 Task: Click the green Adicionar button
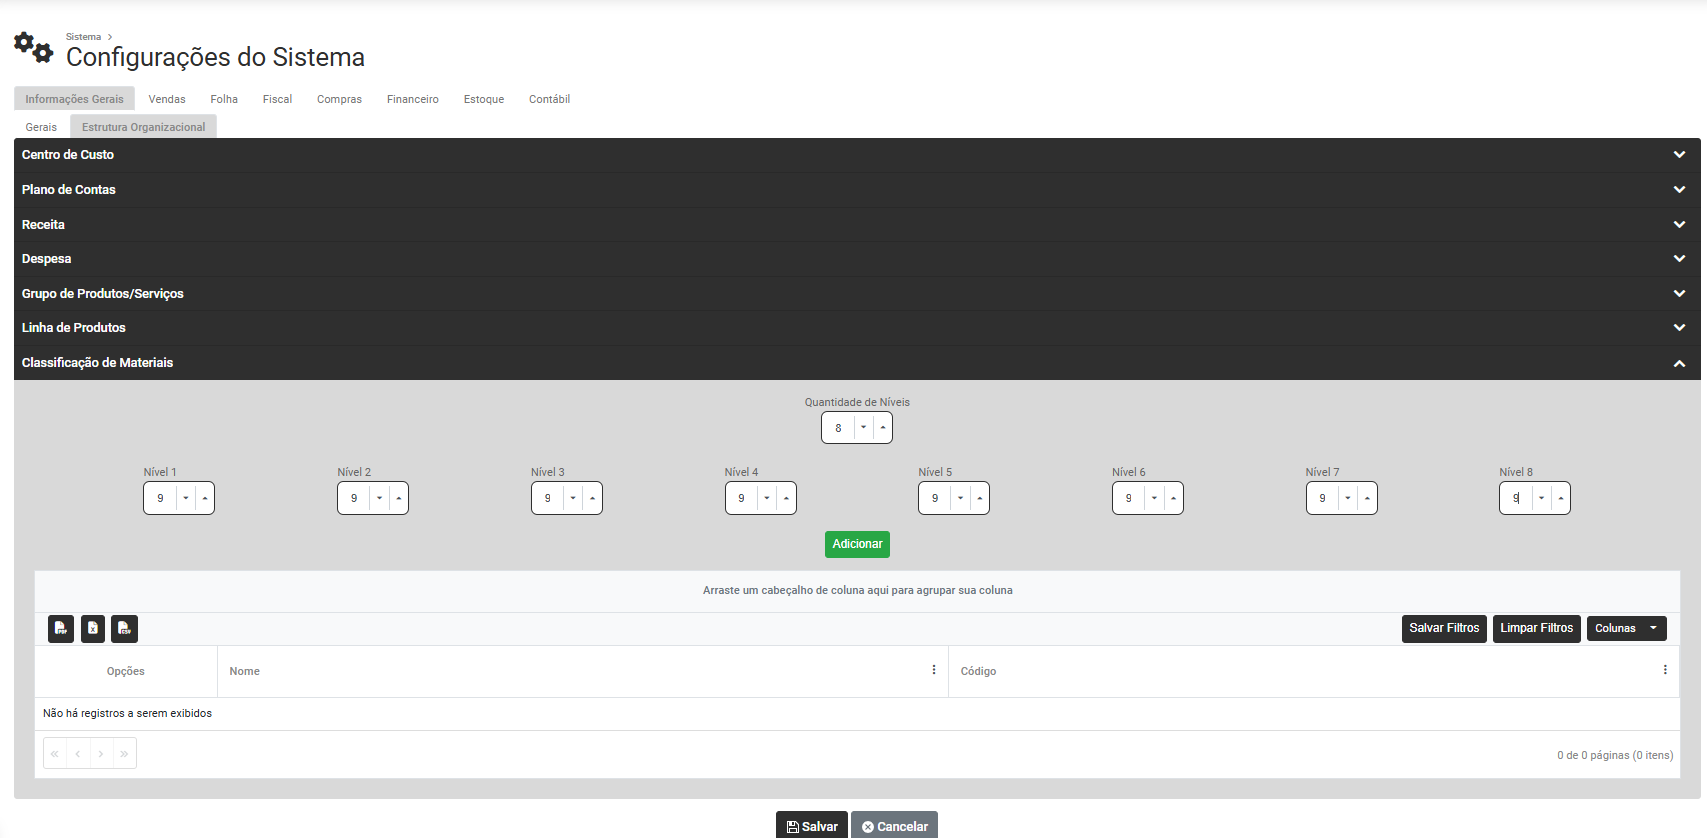point(857,544)
